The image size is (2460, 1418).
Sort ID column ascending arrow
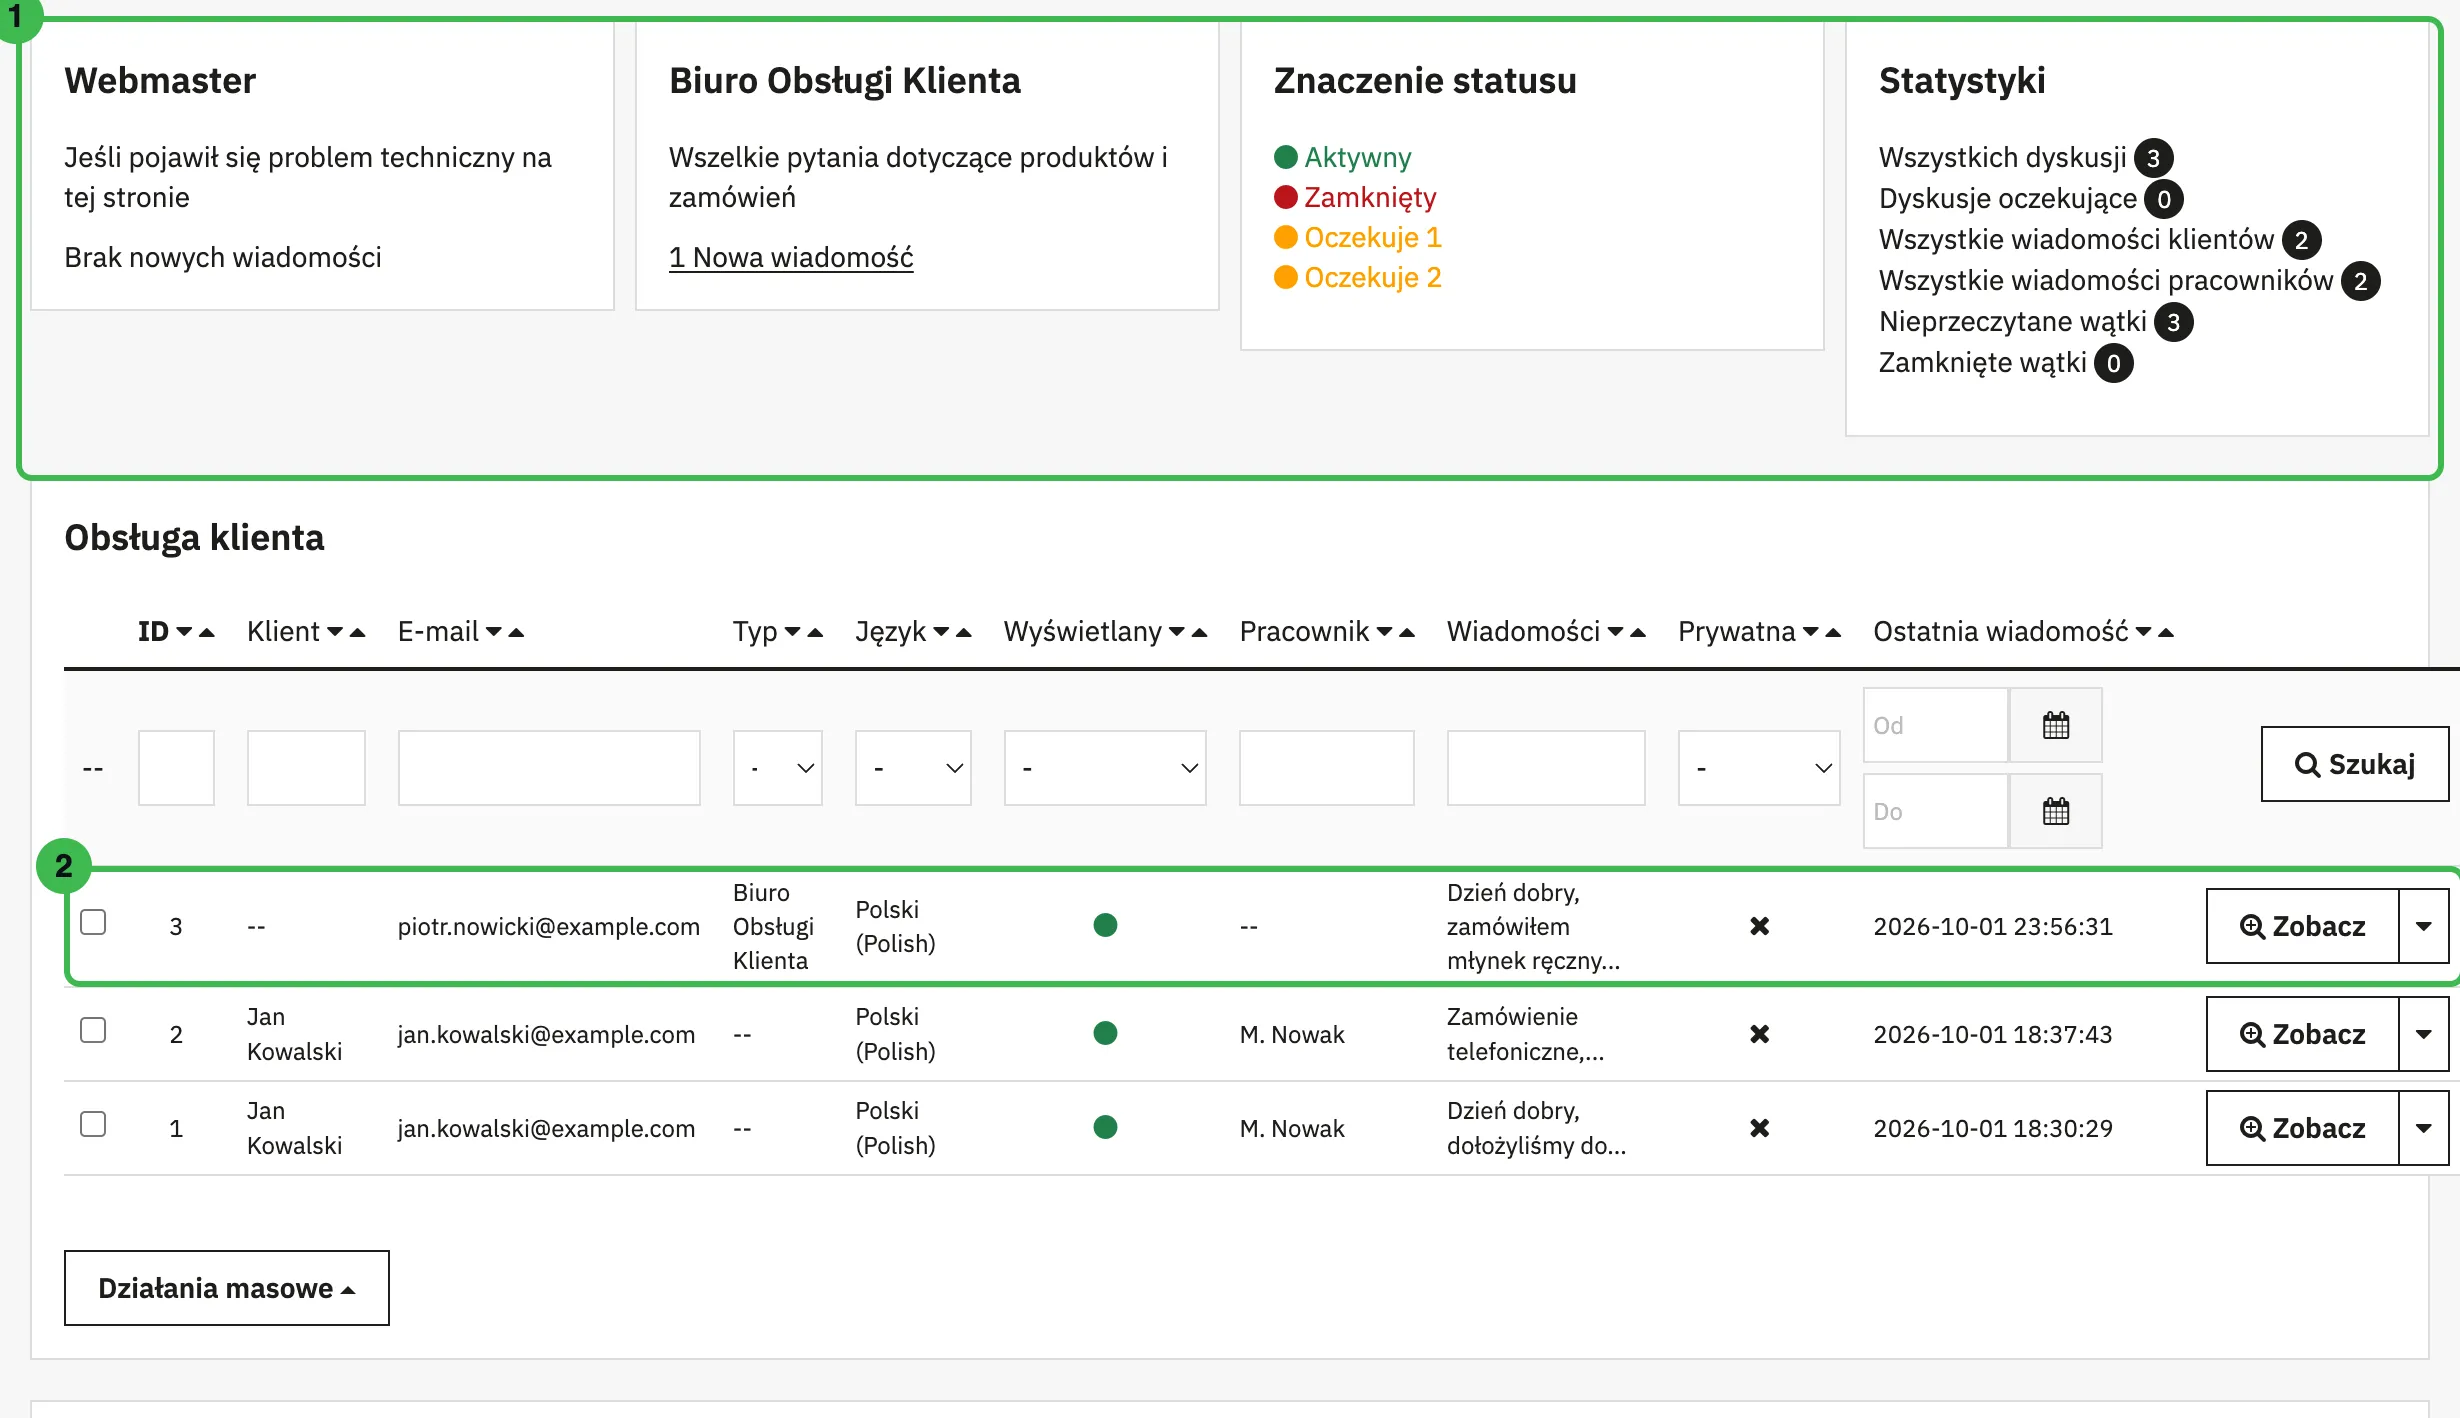point(207,632)
